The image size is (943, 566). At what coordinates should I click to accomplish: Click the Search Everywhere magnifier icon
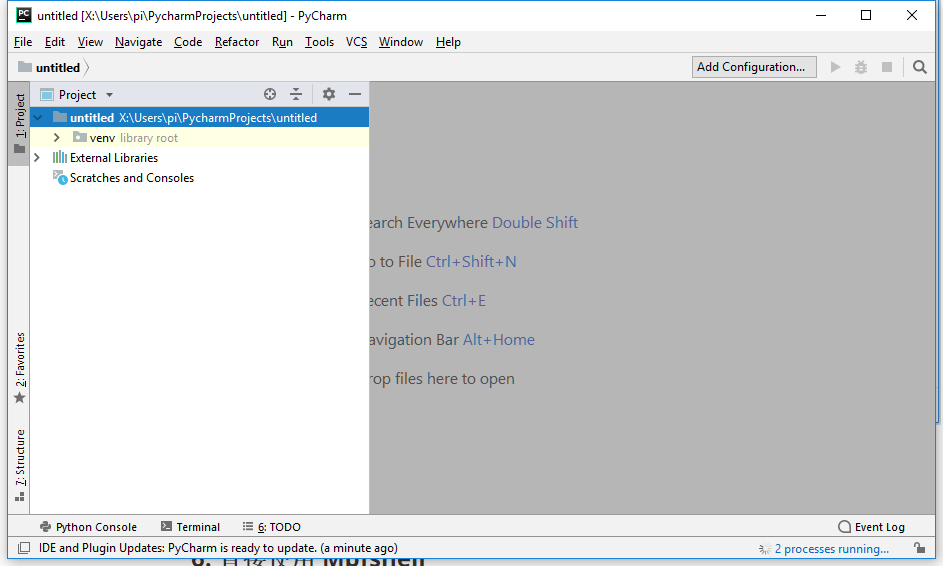click(x=920, y=67)
